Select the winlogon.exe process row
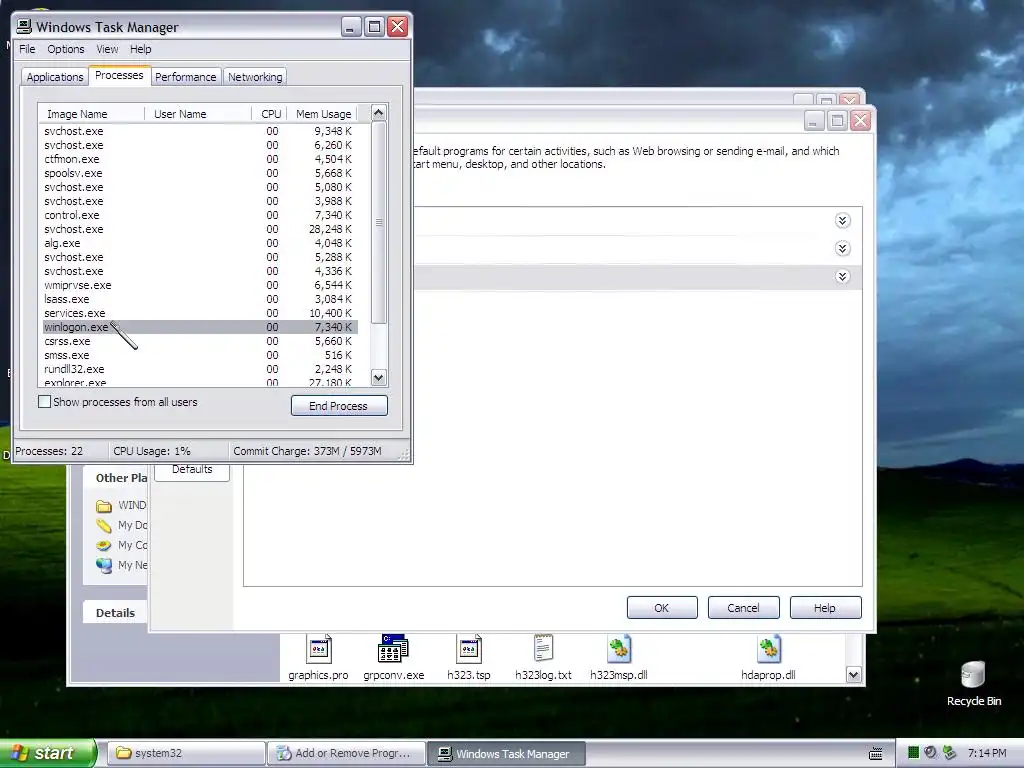 [198, 327]
